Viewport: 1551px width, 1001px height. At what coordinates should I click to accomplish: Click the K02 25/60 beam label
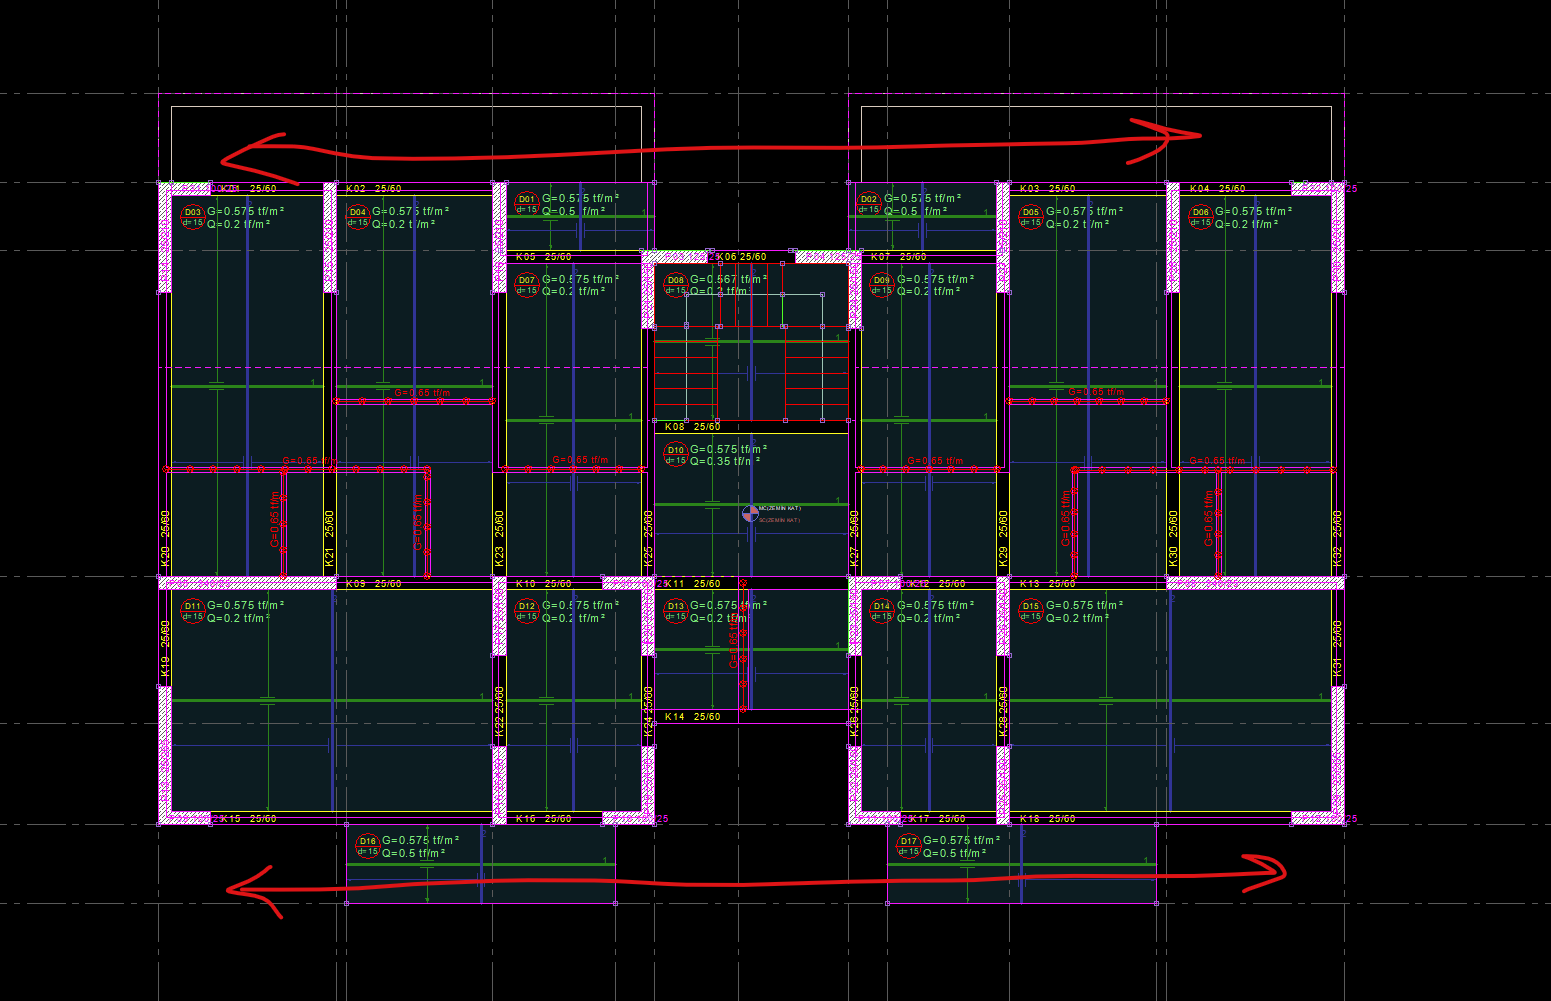(373, 188)
